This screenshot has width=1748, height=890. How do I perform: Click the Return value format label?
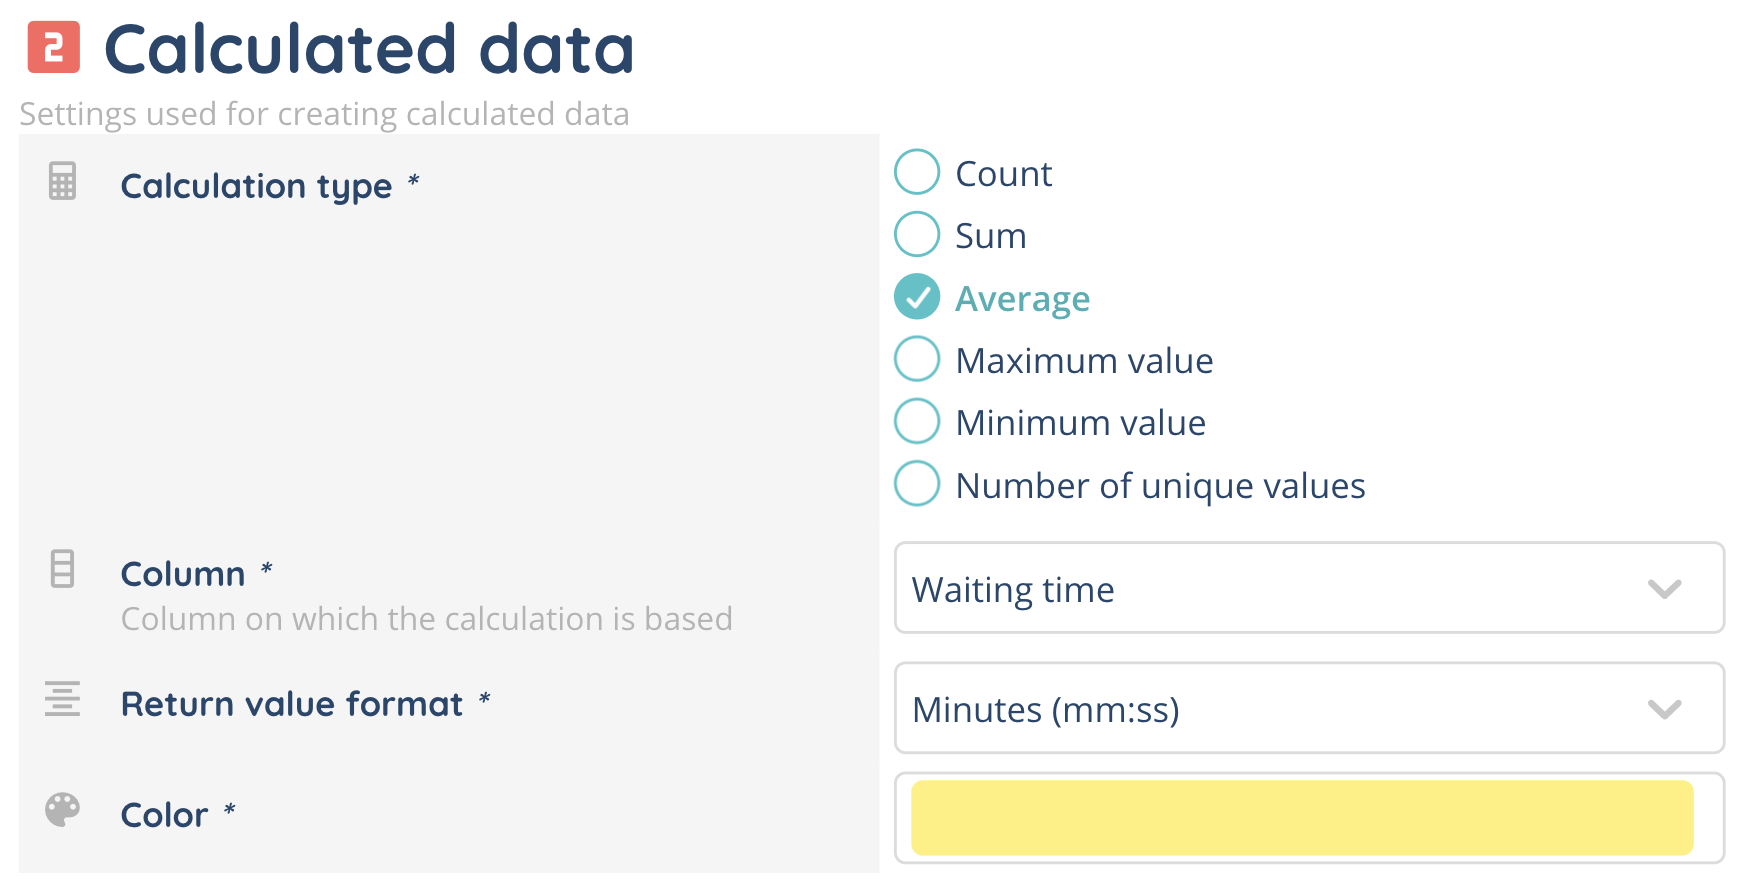(292, 704)
